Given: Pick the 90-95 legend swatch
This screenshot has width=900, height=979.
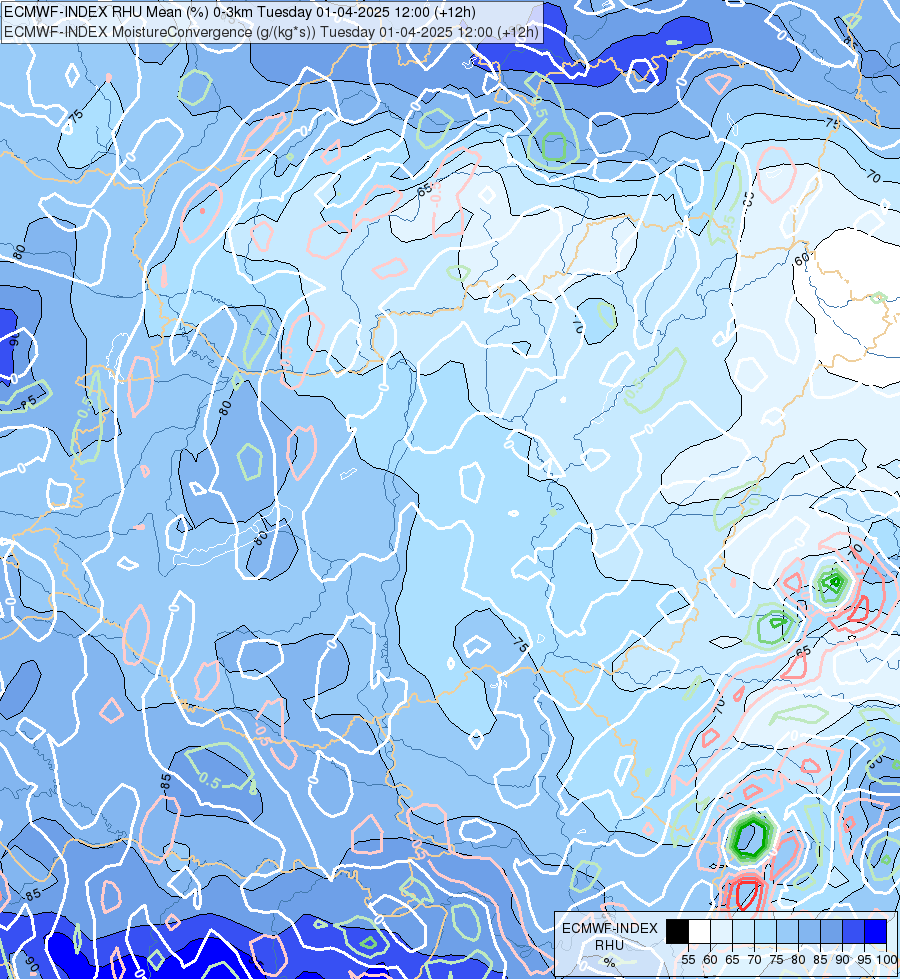Looking at the screenshot, I should pyautogui.click(x=853, y=932).
